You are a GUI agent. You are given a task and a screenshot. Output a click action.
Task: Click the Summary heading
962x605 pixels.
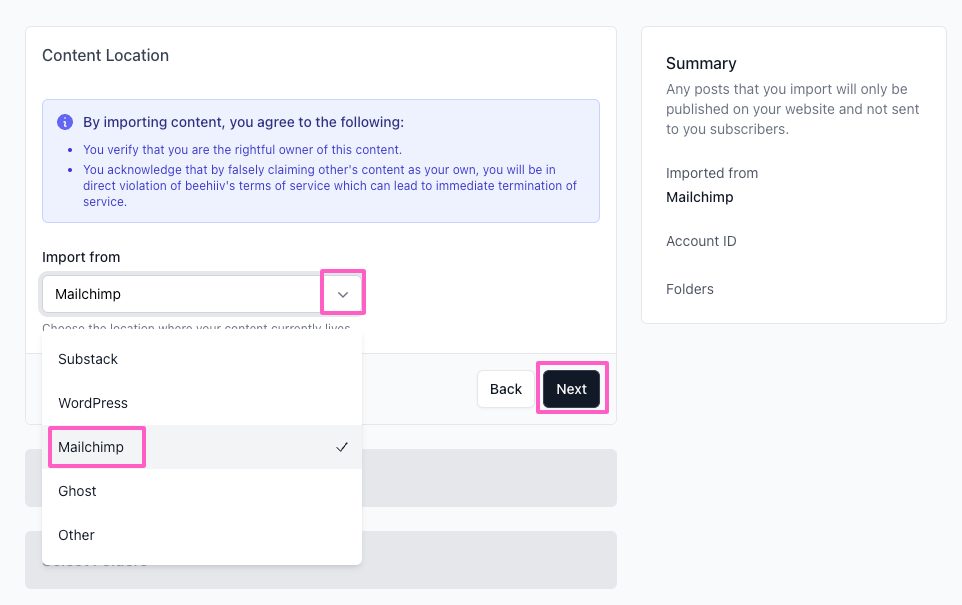point(701,64)
